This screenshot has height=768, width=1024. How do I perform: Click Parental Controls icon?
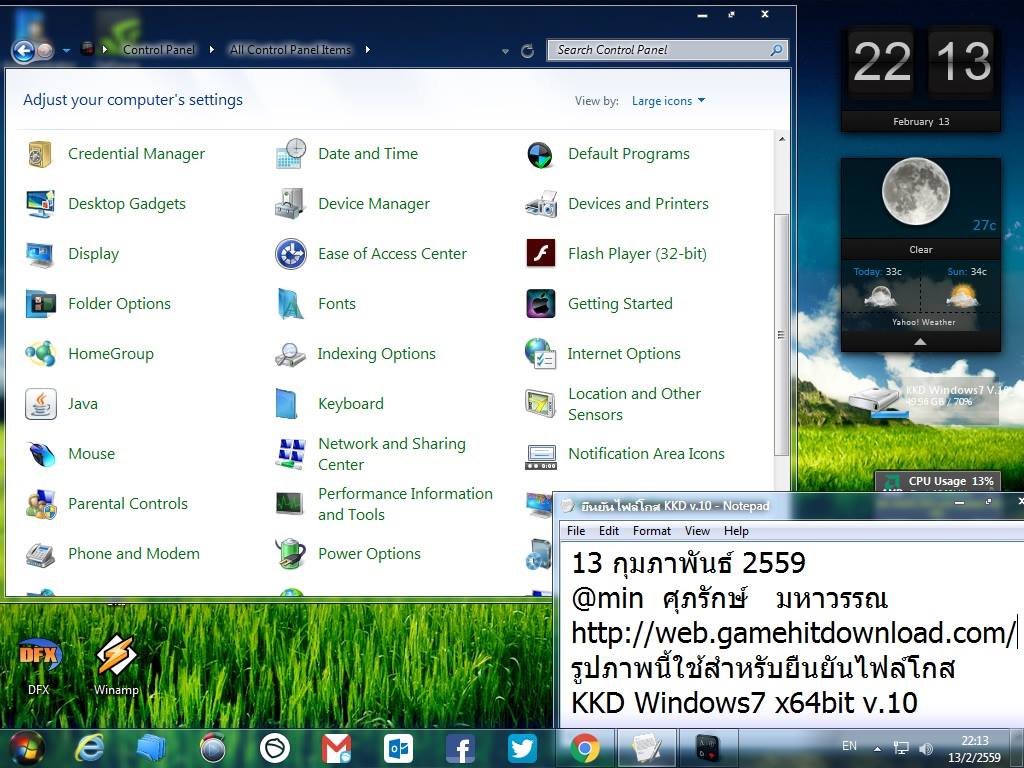point(40,504)
